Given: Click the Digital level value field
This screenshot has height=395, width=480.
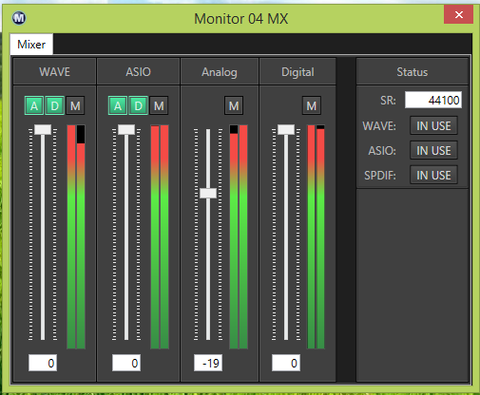Looking at the screenshot, I should [286, 363].
